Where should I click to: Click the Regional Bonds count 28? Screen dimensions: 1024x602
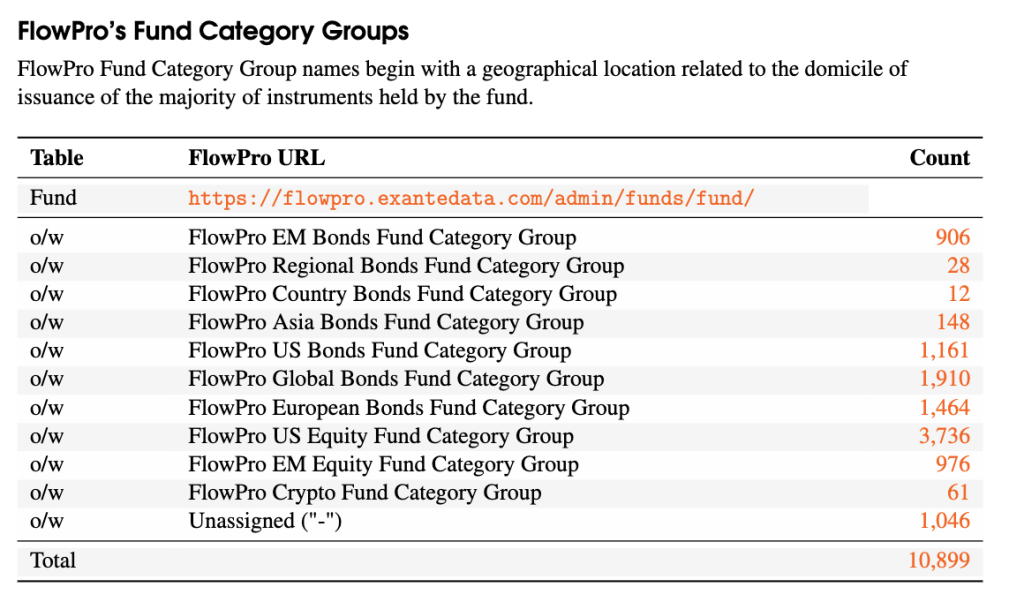tap(958, 266)
